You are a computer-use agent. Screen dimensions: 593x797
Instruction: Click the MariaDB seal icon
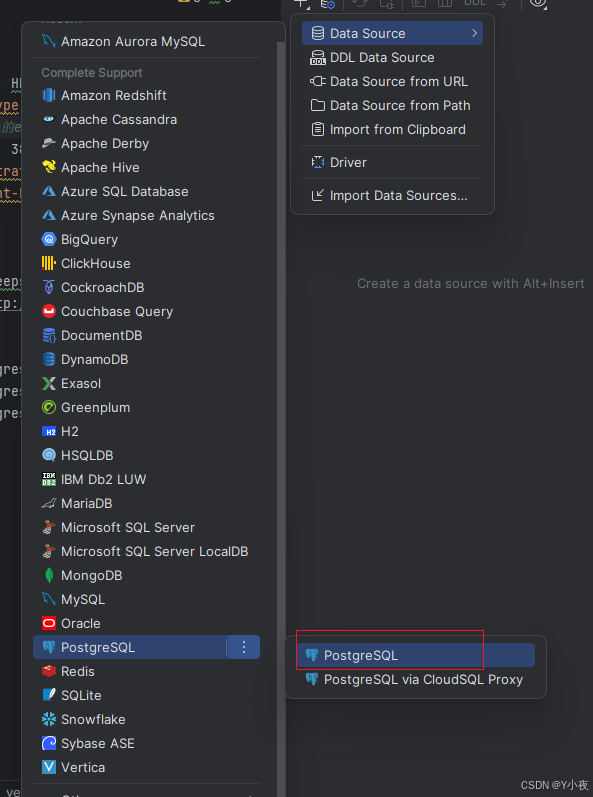(x=49, y=503)
